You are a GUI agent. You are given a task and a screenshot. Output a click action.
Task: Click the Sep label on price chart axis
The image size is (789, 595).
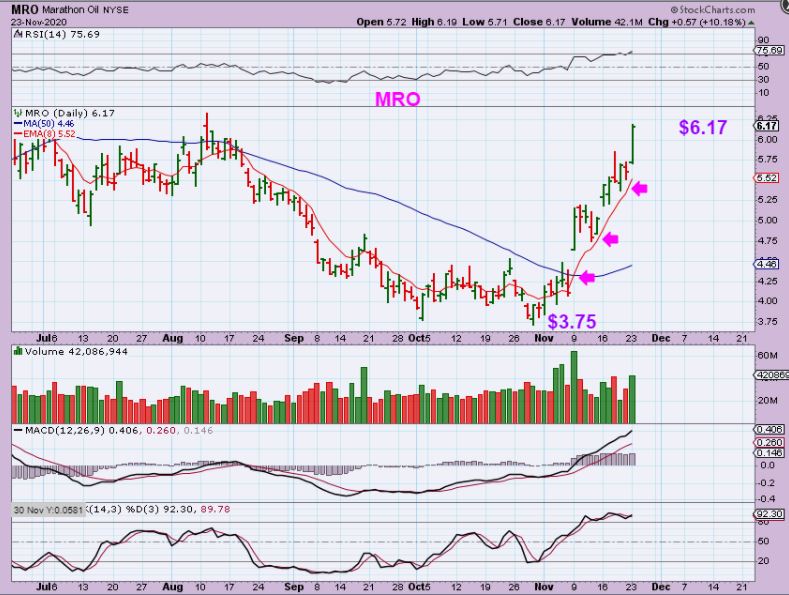click(294, 338)
